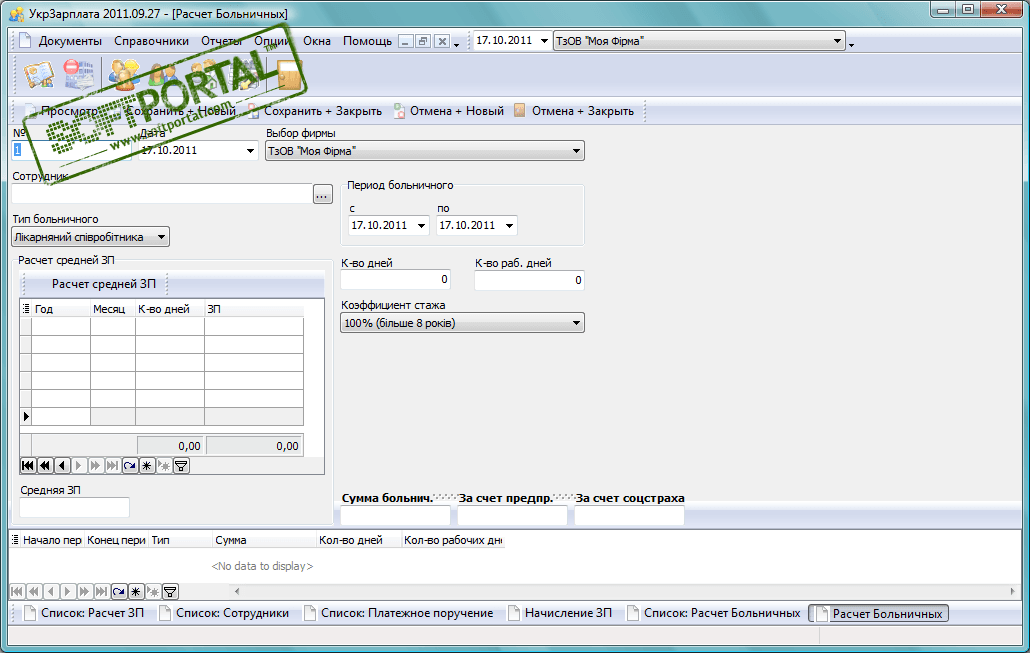Open filter funnel in bottom grid navigator
This screenshot has height=653, width=1030.
click(170, 591)
